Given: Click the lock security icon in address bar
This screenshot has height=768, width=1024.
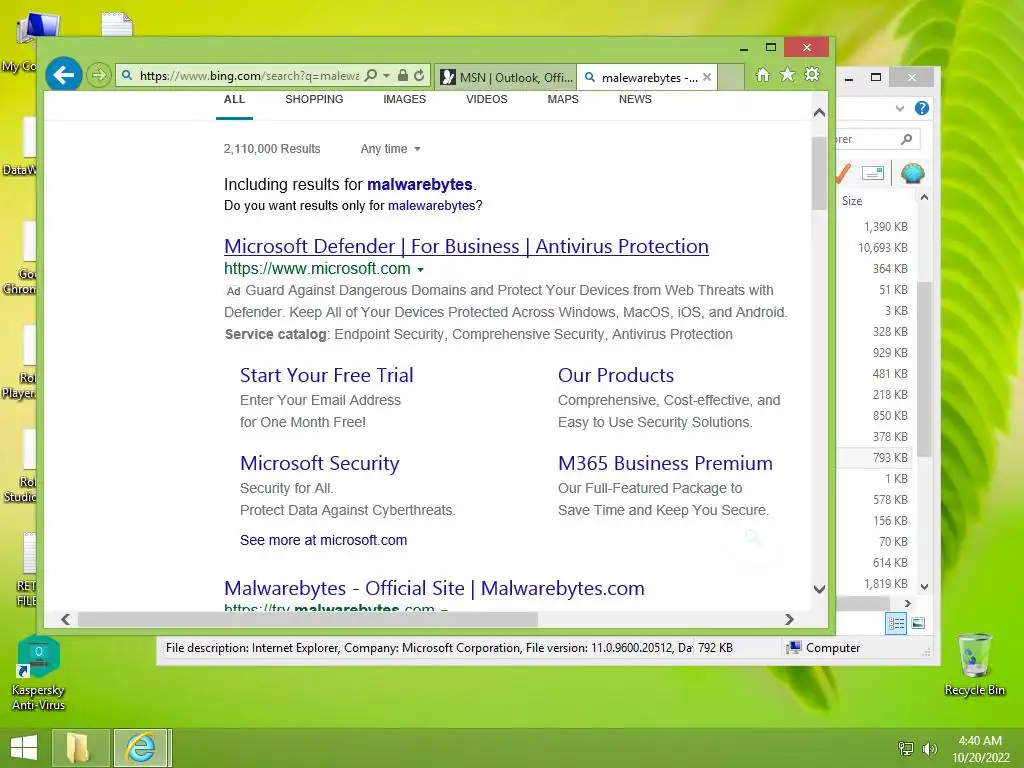Looking at the screenshot, I should 403,76.
